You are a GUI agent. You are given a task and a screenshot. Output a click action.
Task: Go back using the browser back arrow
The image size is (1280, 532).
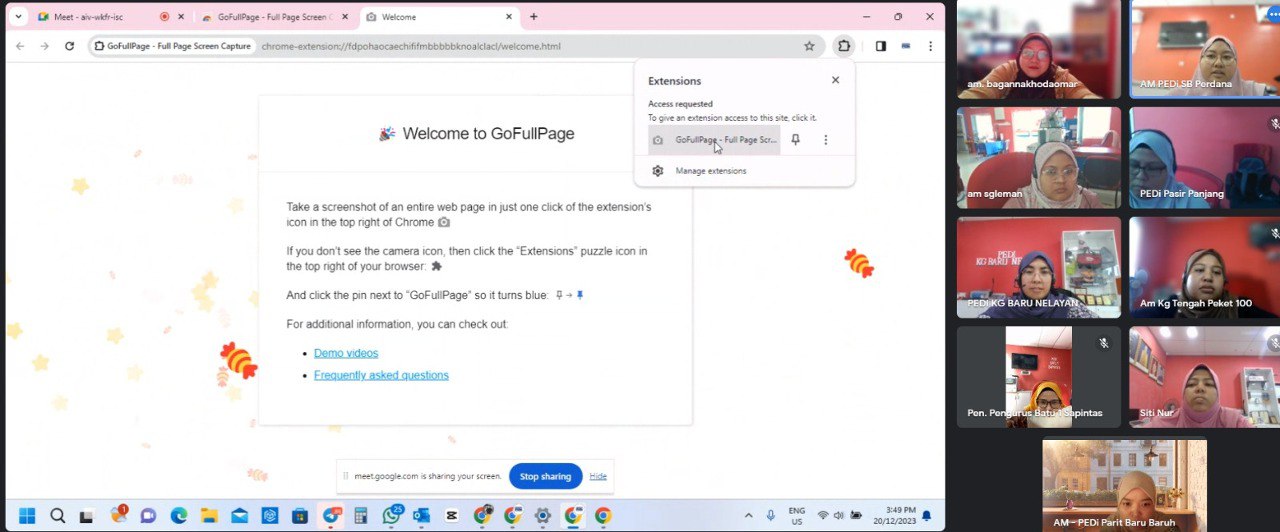pos(20,46)
